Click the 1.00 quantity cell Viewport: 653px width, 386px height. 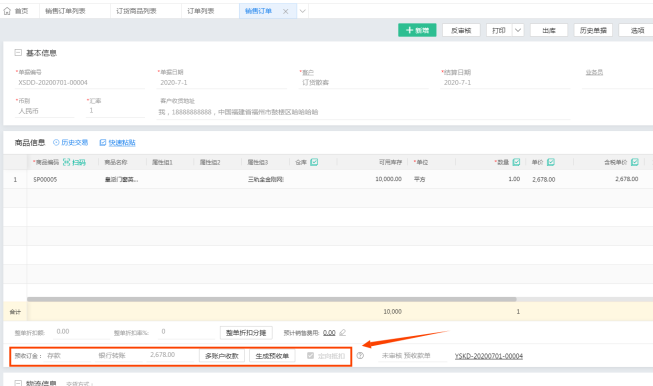click(514, 179)
